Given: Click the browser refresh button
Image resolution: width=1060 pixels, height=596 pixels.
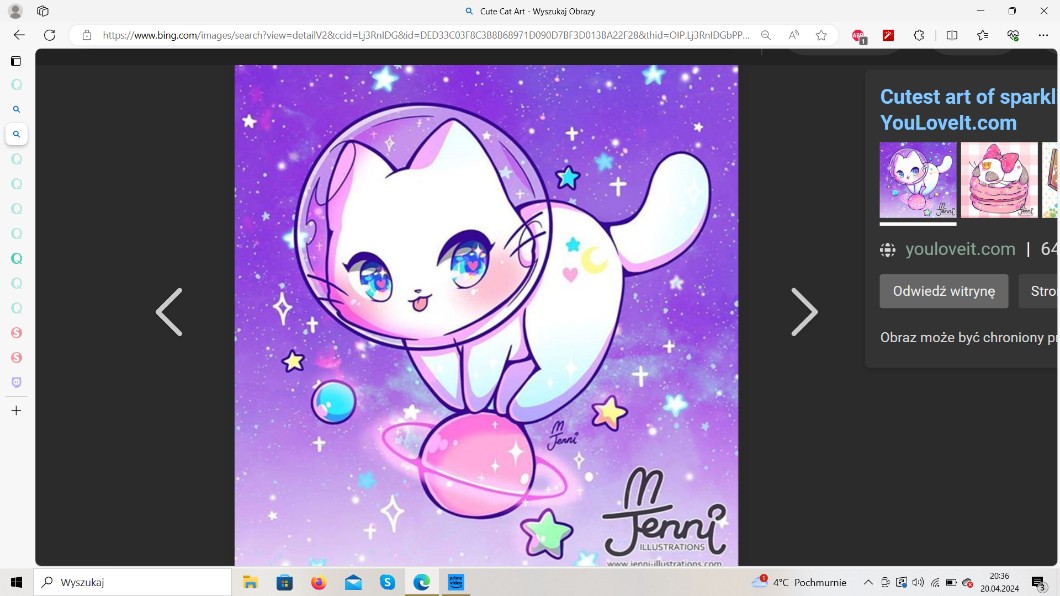Looking at the screenshot, I should (x=49, y=35).
